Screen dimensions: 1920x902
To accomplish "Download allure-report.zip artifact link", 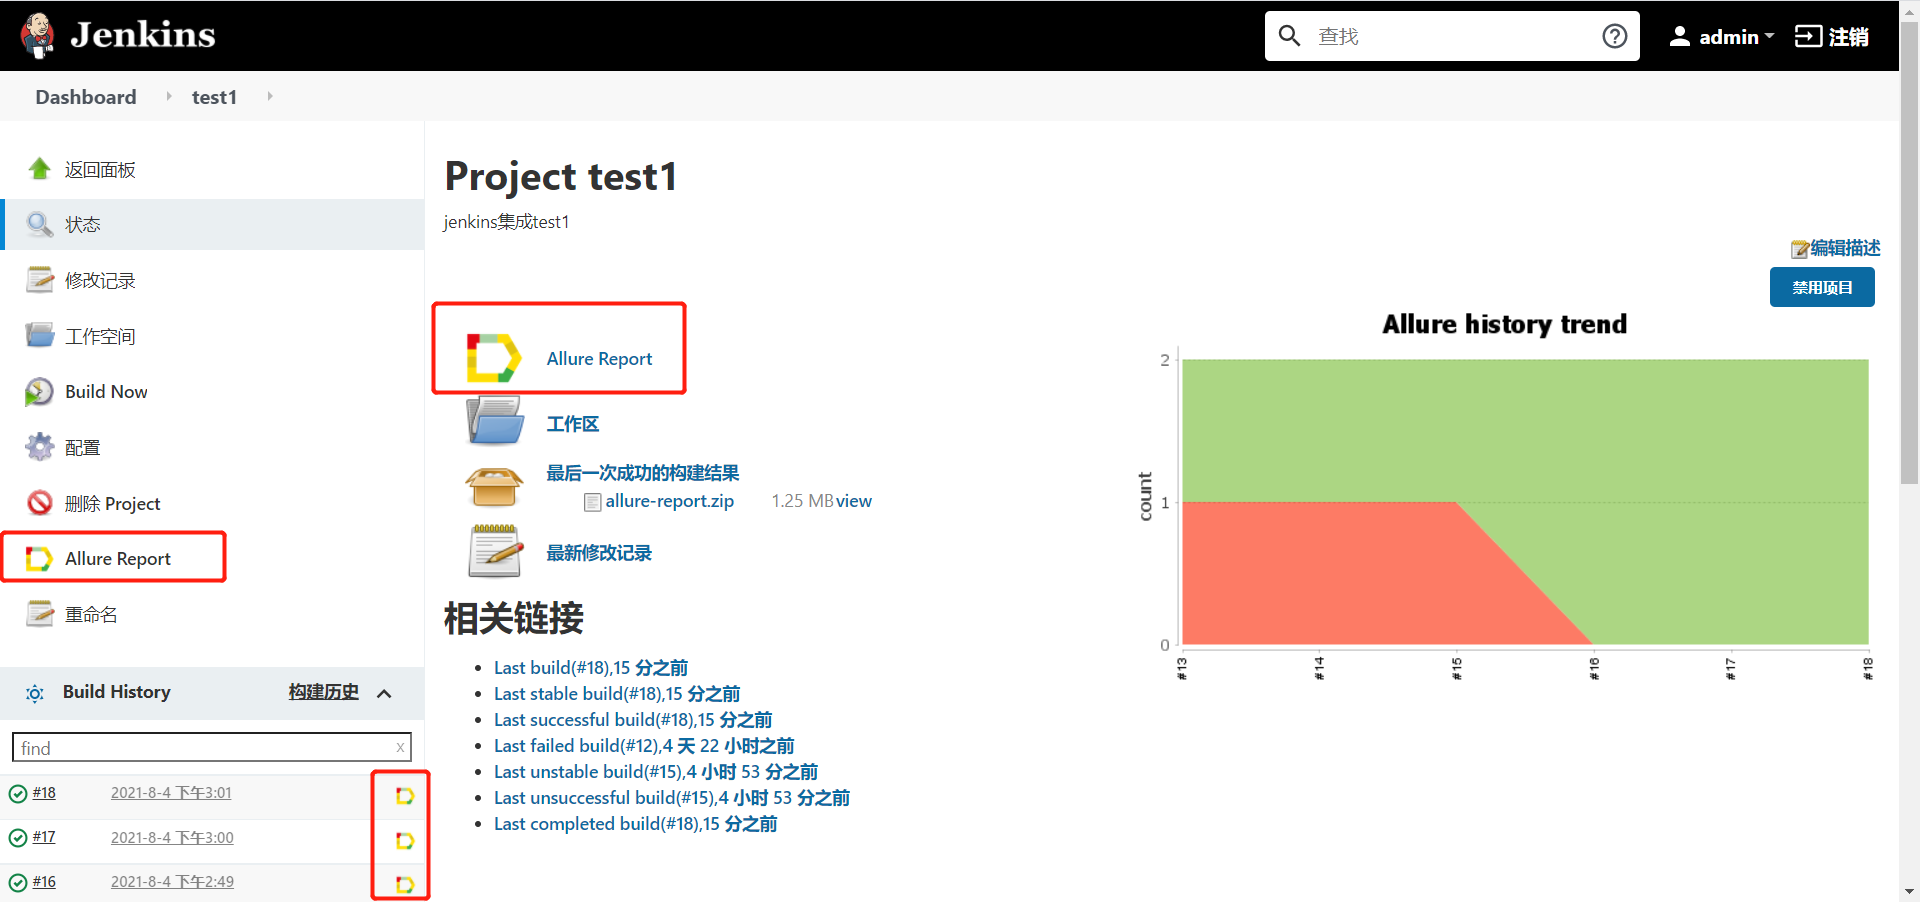I will 670,501.
